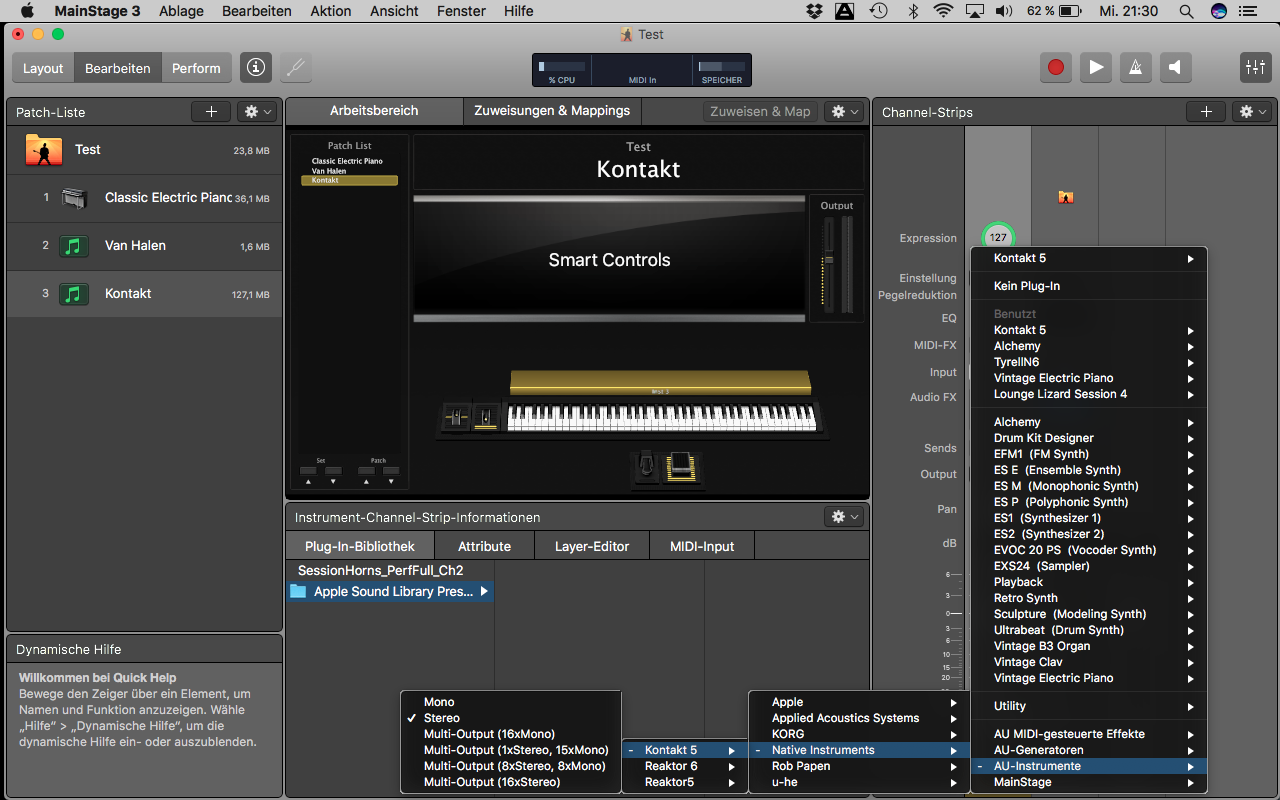The width and height of the screenshot is (1280, 800).
Task: Click the Van Halen patch note icon
Action: [x=74, y=246]
